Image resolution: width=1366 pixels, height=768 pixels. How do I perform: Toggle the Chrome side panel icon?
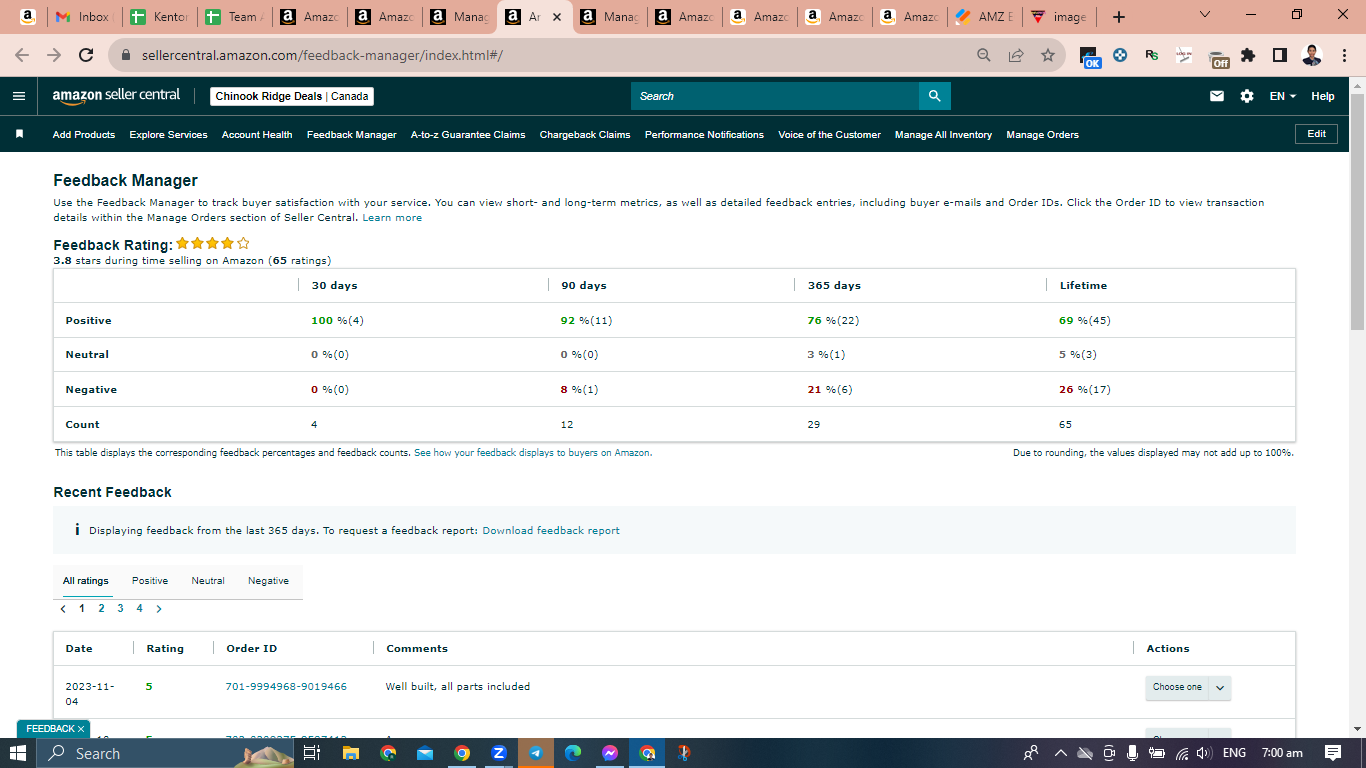click(x=1280, y=55)
